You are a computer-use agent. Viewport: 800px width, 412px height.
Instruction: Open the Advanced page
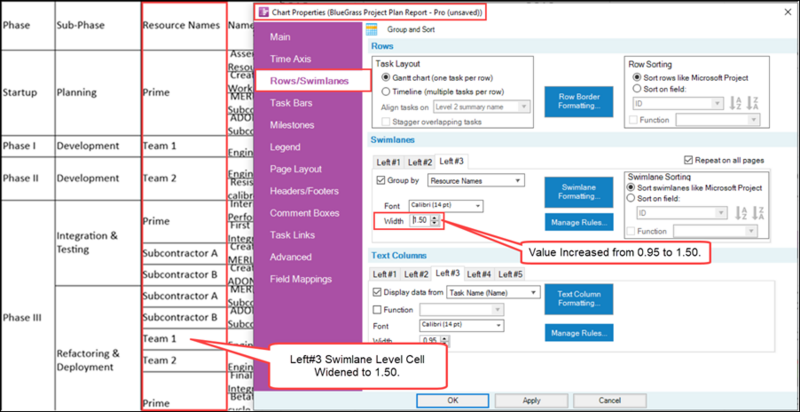tap(290, 257)
